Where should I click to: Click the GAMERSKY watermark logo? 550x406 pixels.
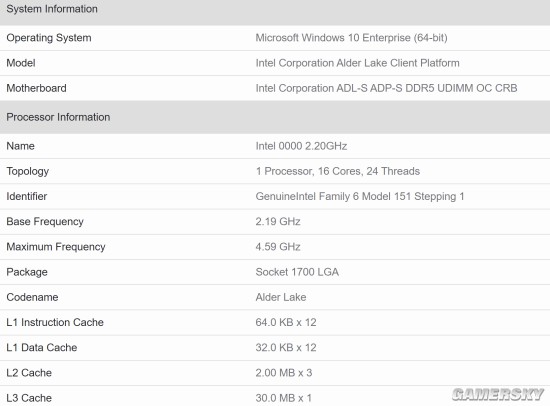pos(498,394)
